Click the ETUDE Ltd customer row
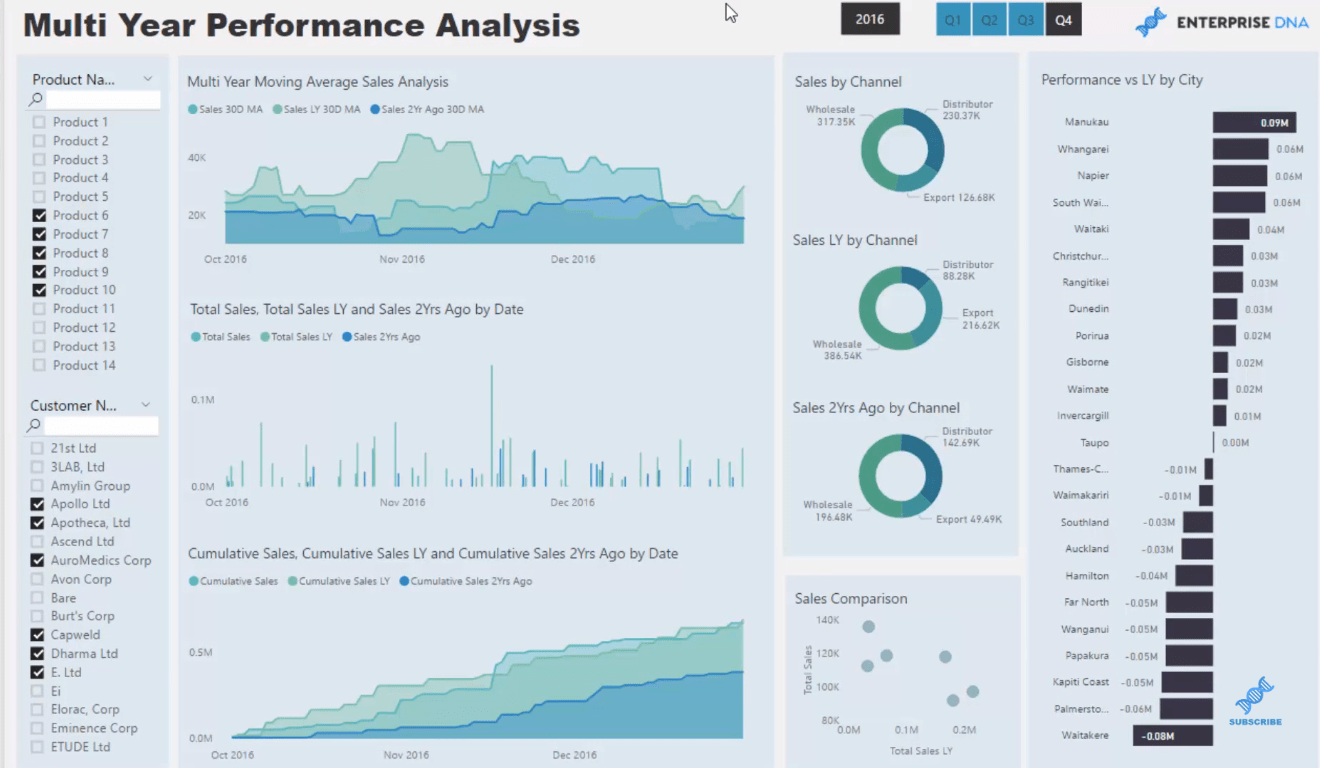The image size is (1320, 768). tap(80, 747)
